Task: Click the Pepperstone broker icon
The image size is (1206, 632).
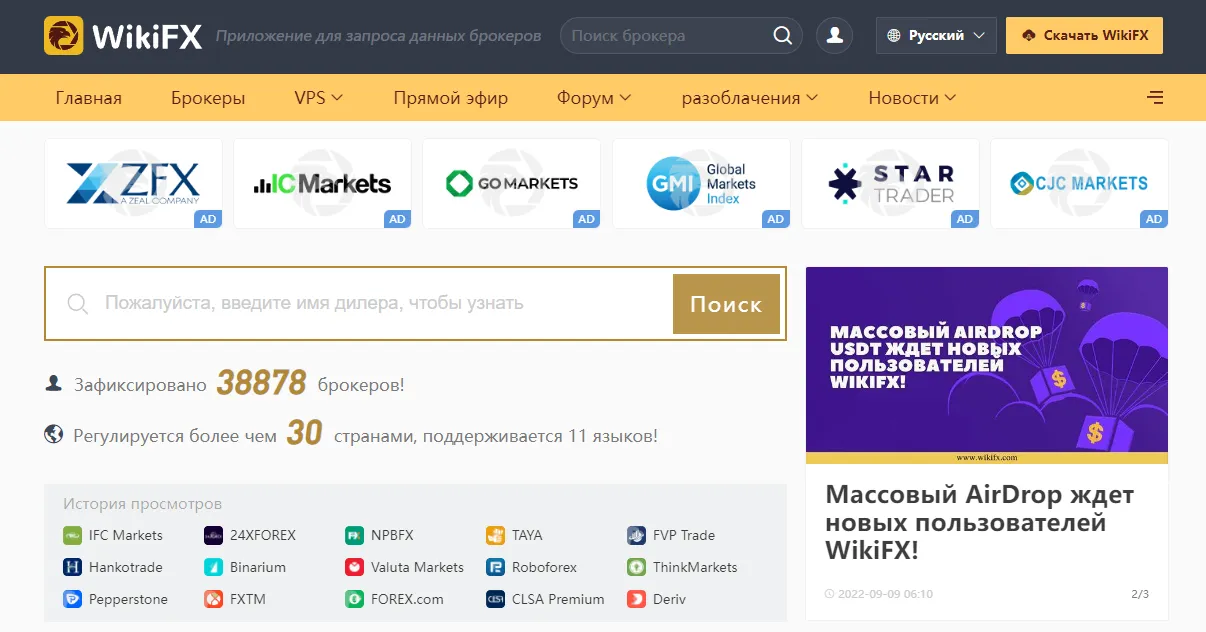Action: point(72,599)
